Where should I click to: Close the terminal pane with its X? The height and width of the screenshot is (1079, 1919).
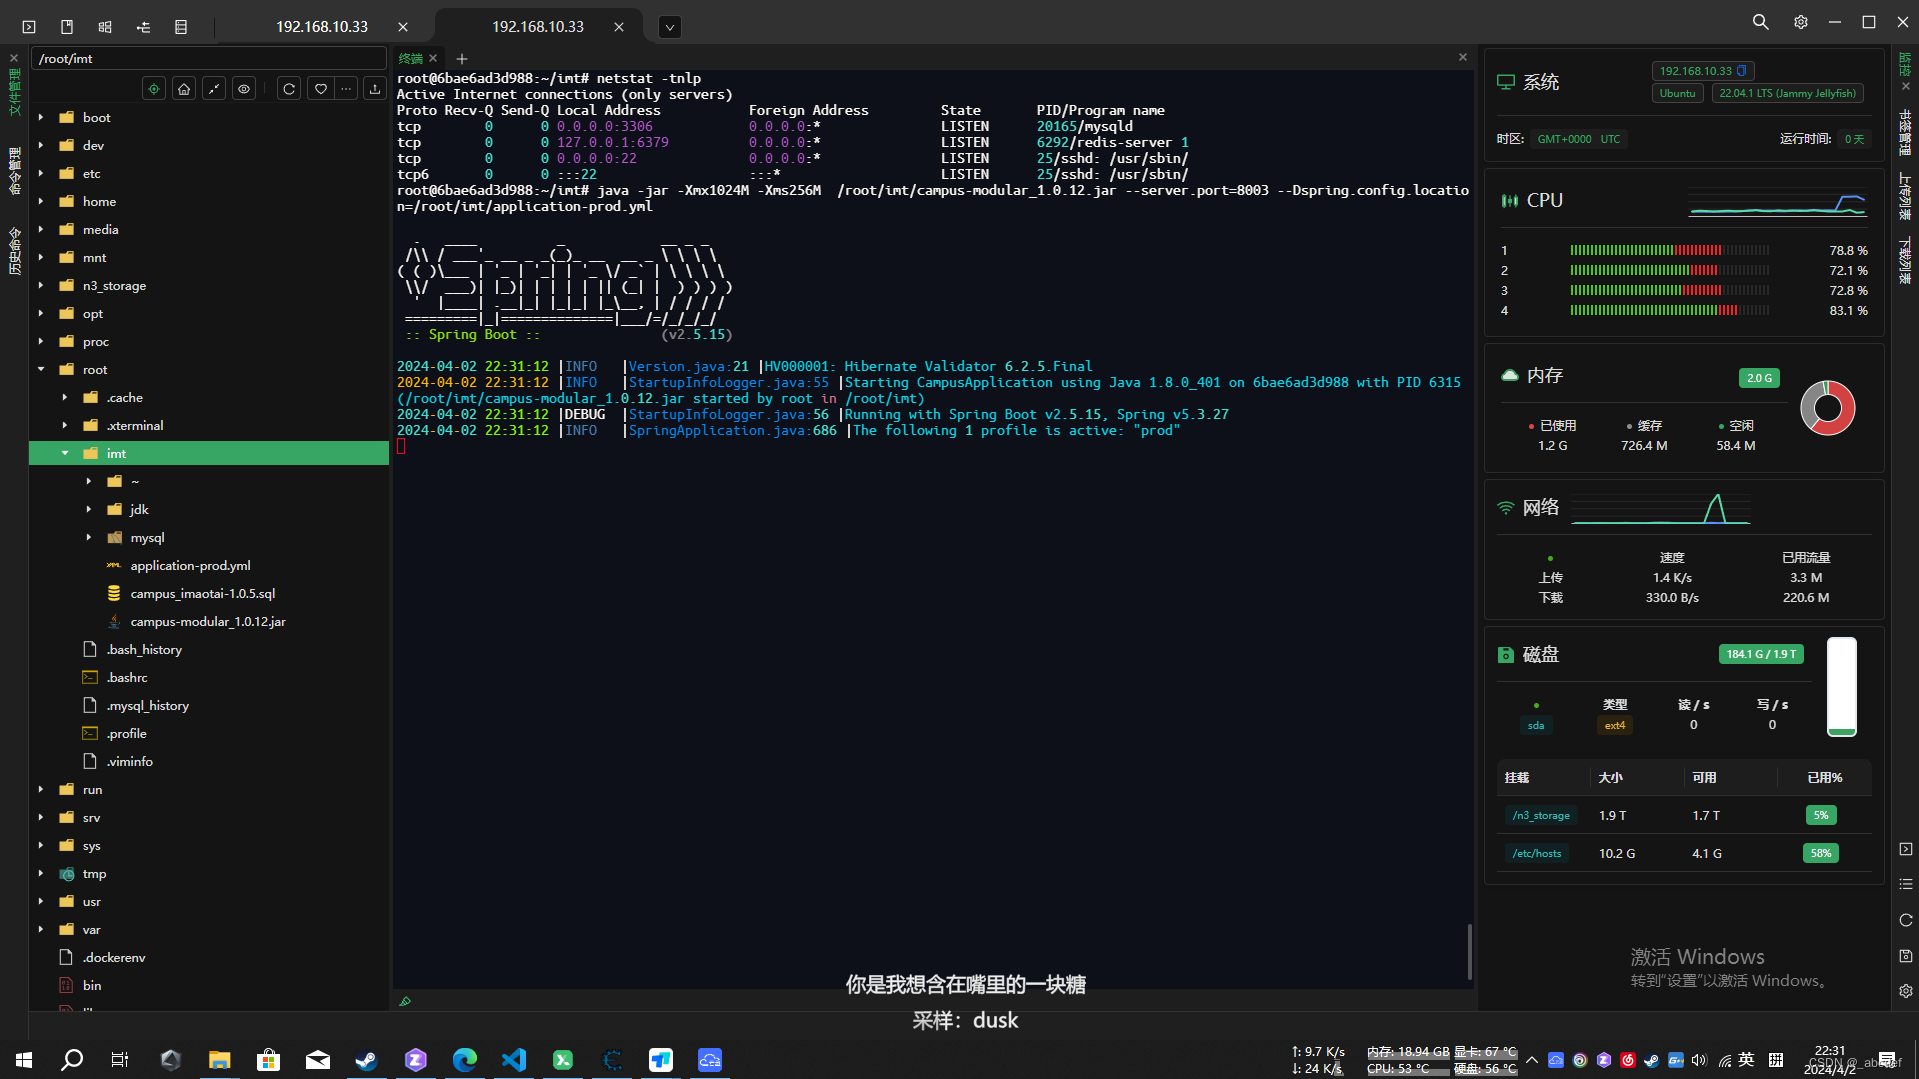1463,57
